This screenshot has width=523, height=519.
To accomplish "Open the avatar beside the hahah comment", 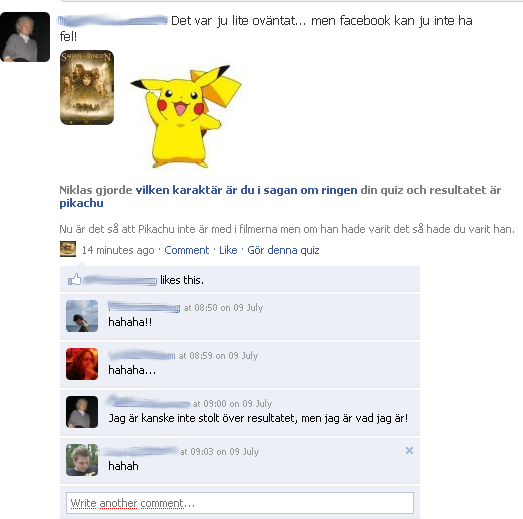I will [x=82, y=460].
